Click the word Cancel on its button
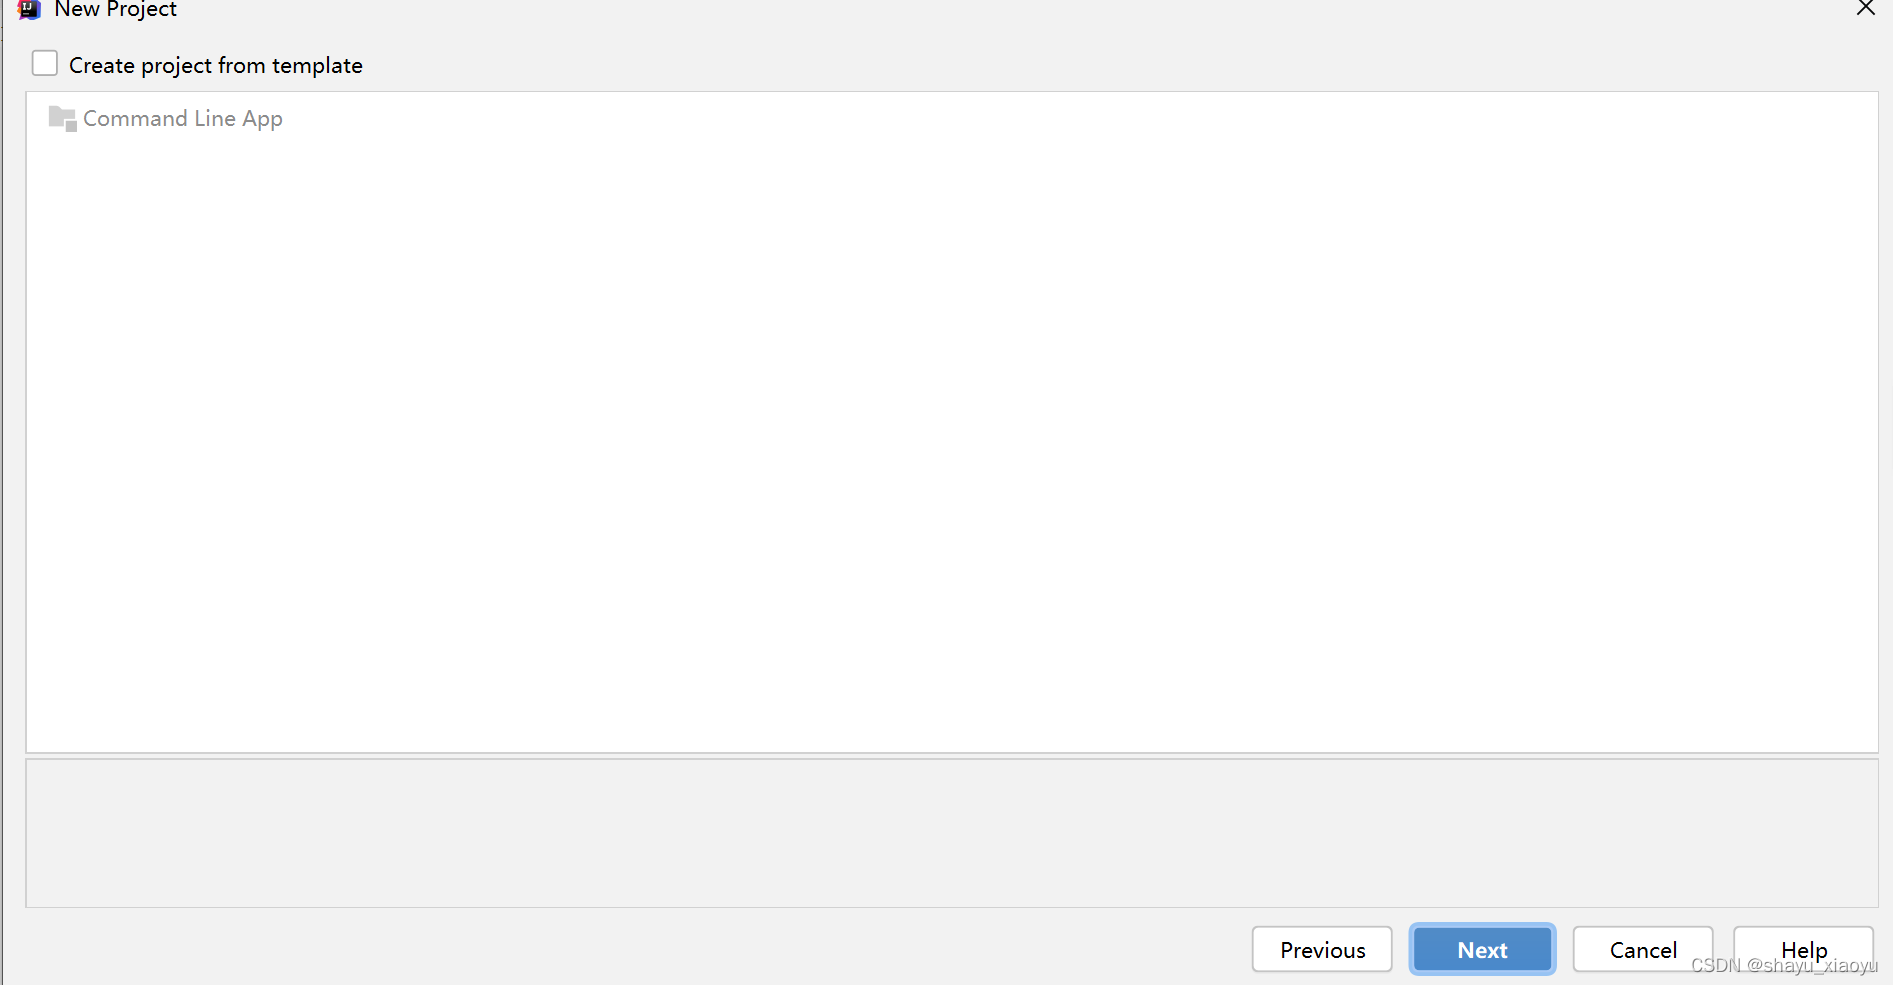 click(1643, 950)
